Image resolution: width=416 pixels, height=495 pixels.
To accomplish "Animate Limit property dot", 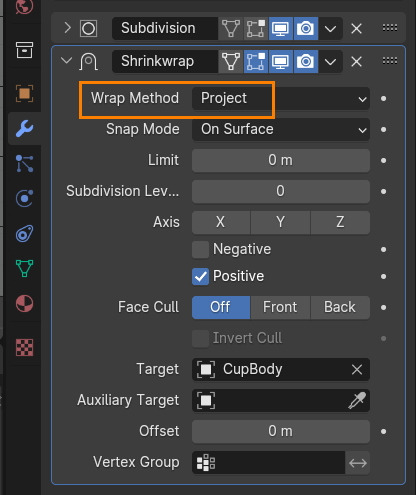I will pos(383,161).
